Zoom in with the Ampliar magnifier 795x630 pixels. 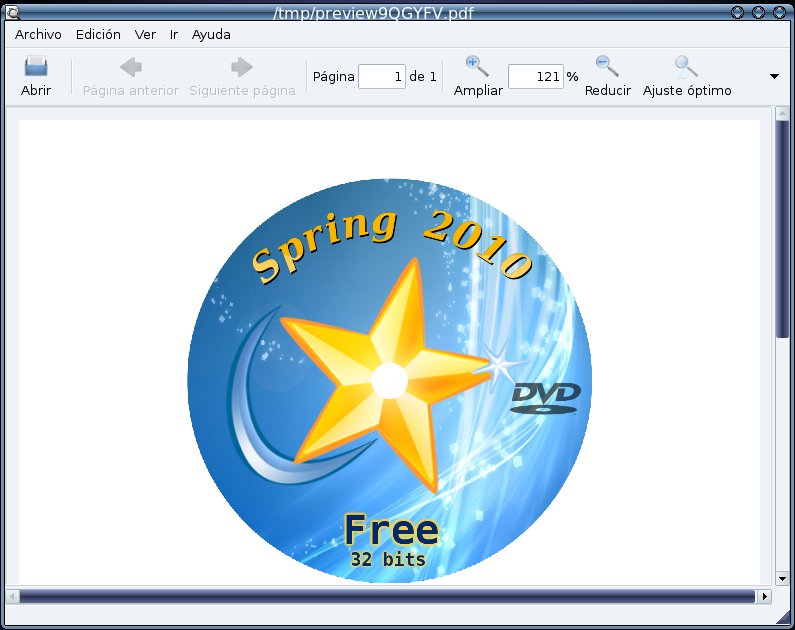[477, 66]
